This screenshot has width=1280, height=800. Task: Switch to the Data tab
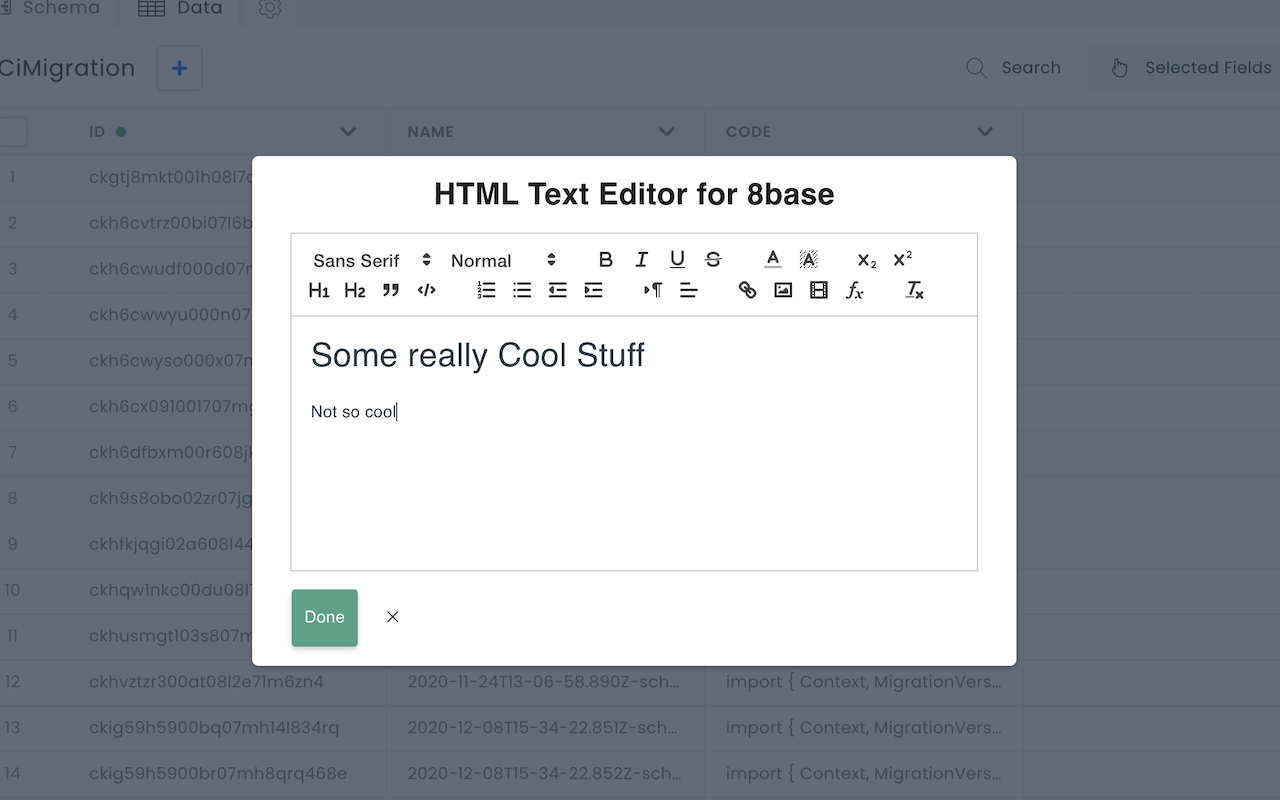coord(180,9)
